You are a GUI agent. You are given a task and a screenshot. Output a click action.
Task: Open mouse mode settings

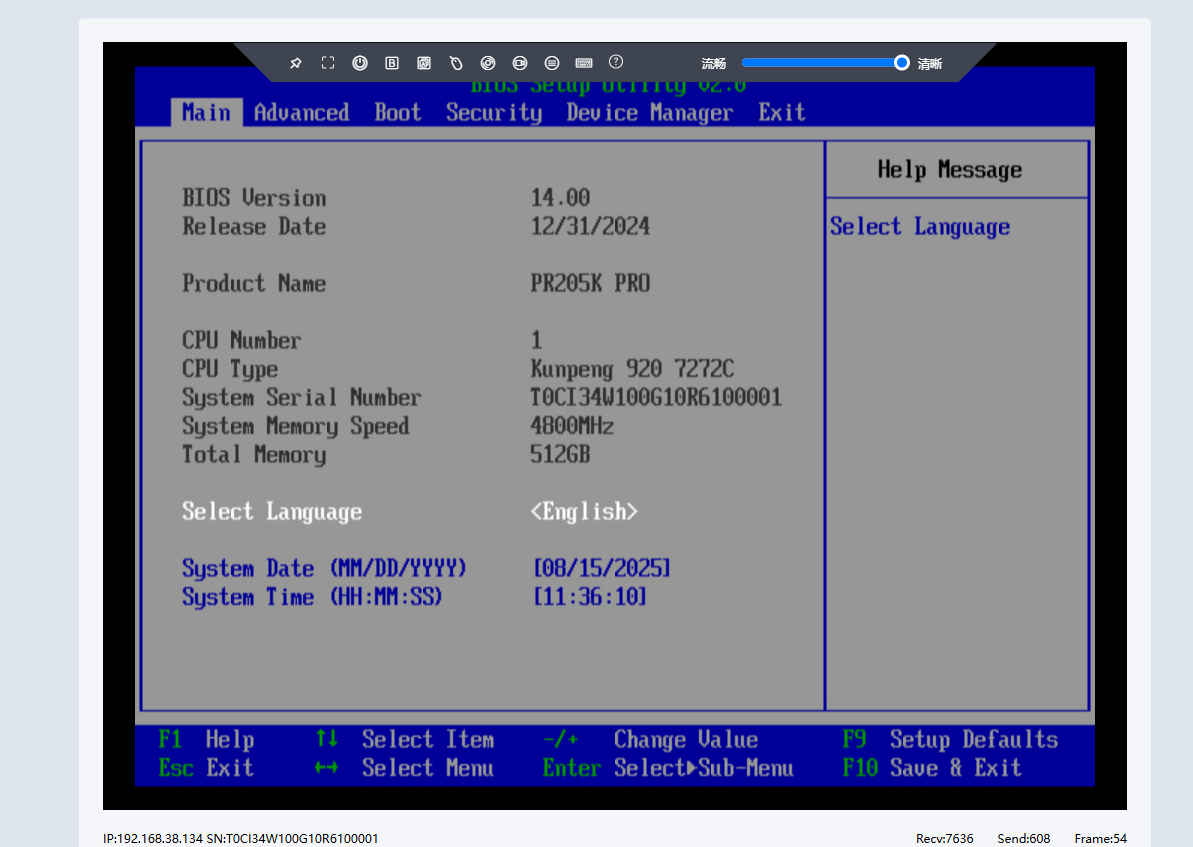click(456, 62)
